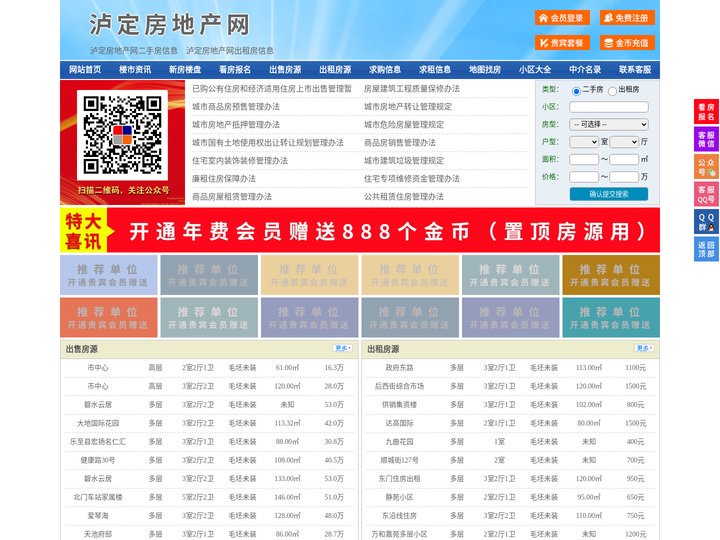Open the 顺城街127号 rental listing

[399, 460]
